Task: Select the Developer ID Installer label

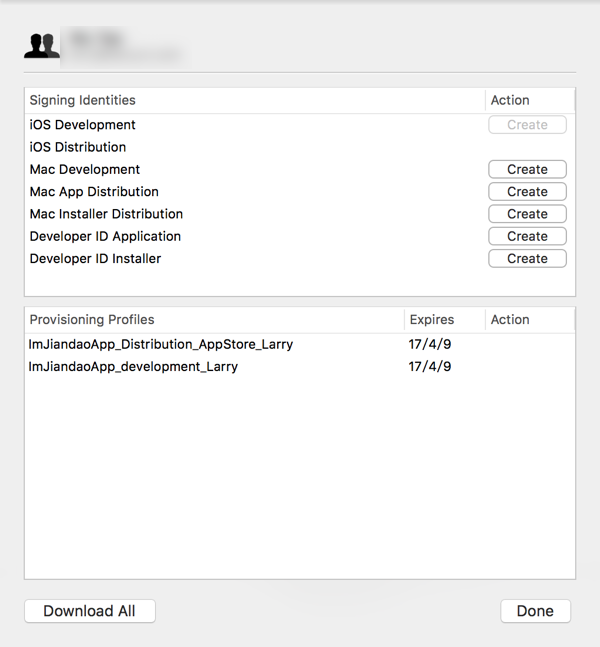Action: (x=95, y=258)
